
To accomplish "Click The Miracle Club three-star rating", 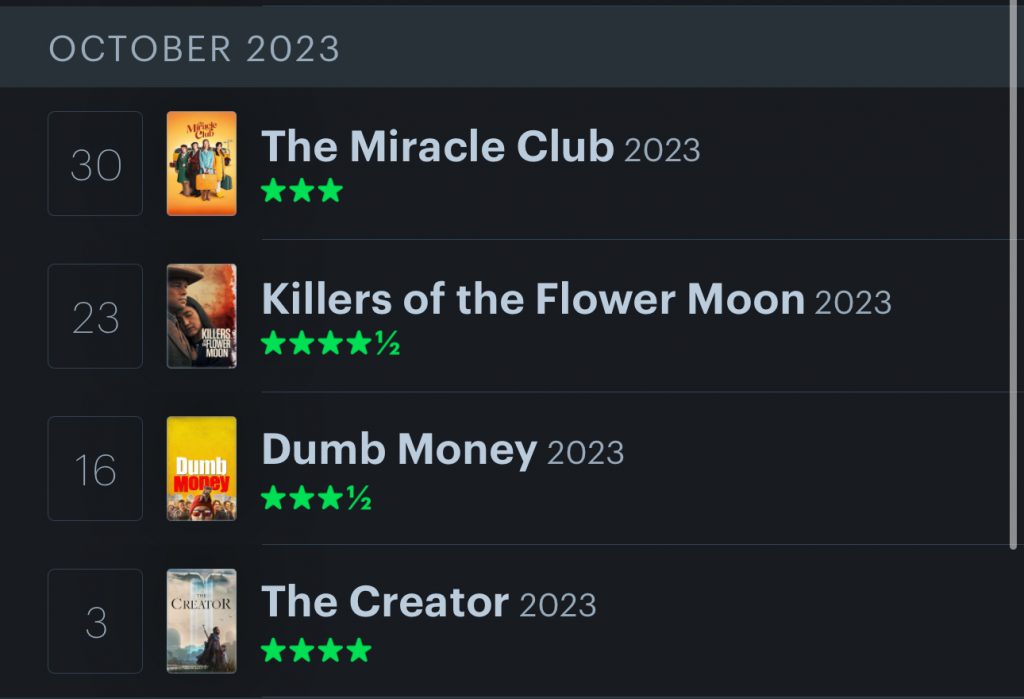I will pyautogui.click(x=302, y=191).
